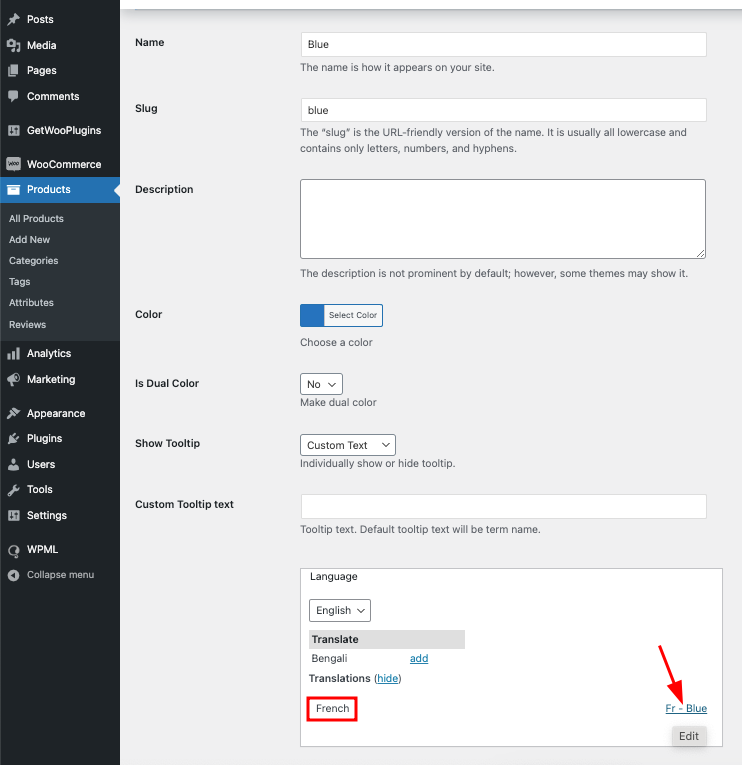Click the Plugins plug icon

click(14, 438)
